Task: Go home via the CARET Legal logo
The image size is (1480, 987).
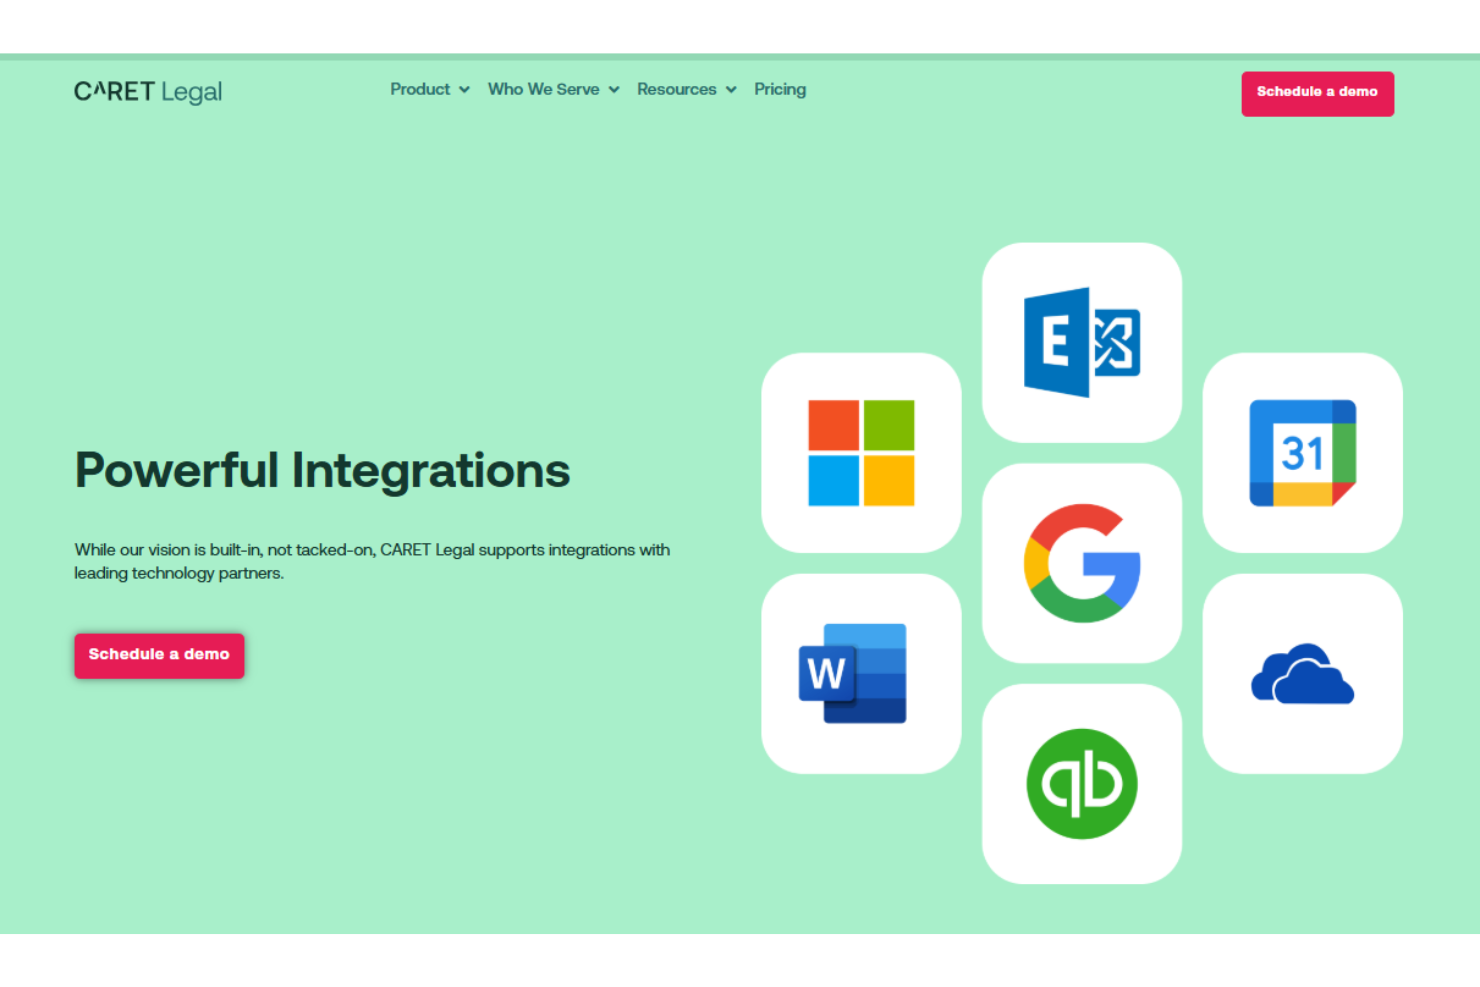Action: click(x=148, y=92)
